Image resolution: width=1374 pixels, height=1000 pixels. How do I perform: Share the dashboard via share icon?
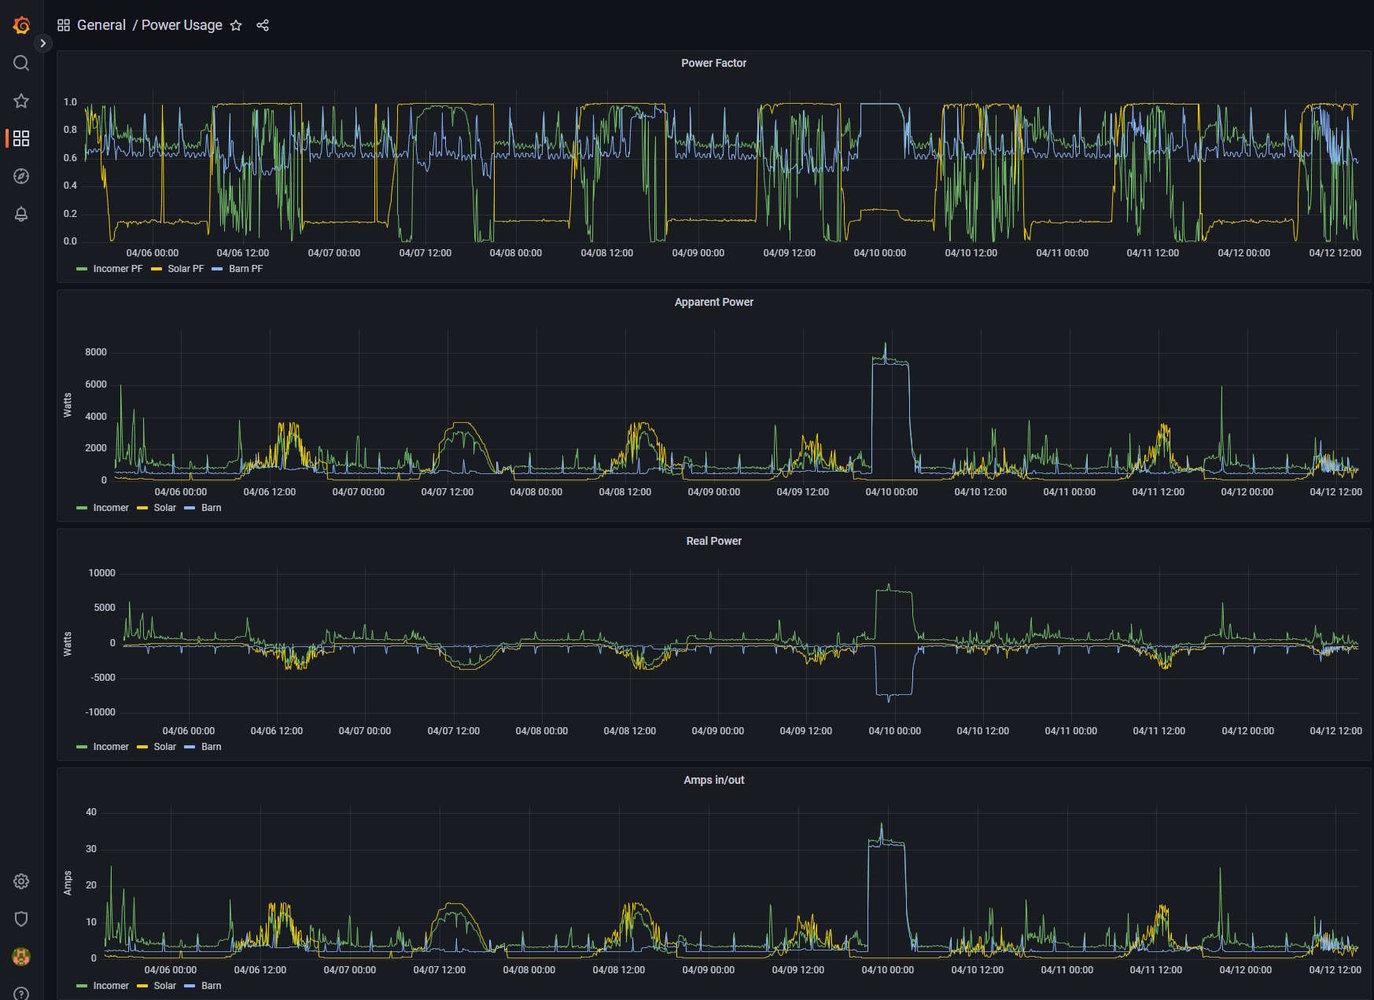[x=263, y=25]
